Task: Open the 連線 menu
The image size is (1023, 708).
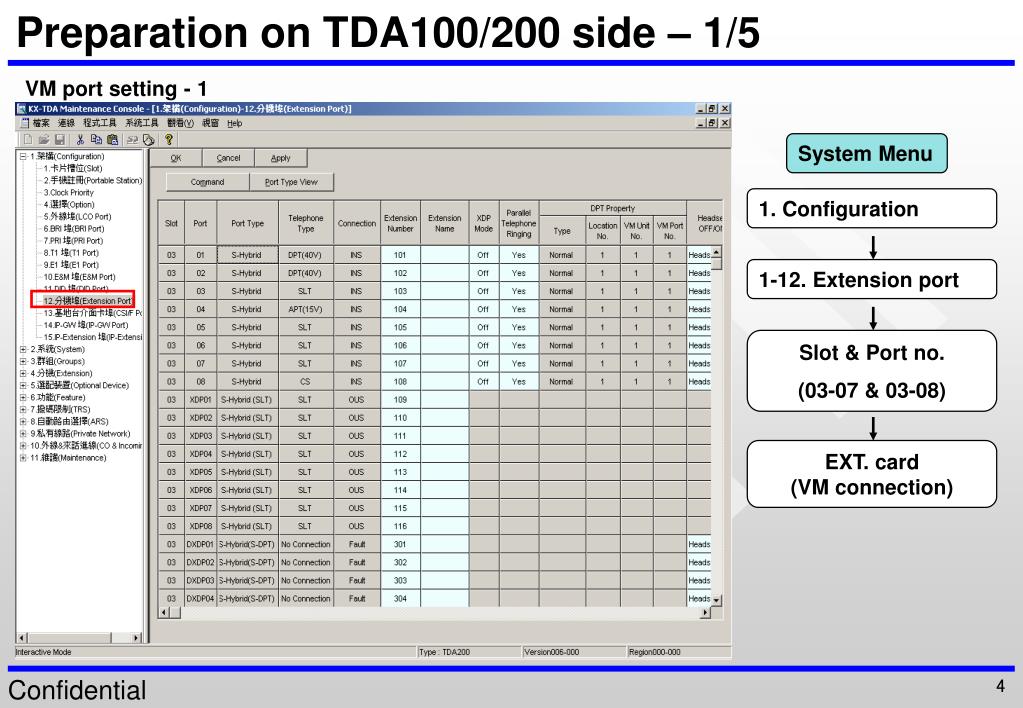Action: pyautogui.click(x=66, y=123)
